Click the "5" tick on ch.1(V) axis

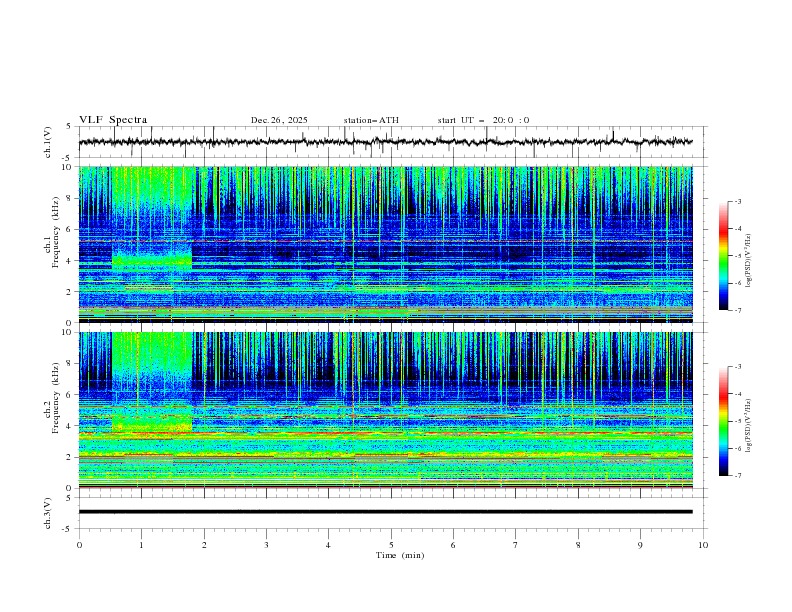70,126
